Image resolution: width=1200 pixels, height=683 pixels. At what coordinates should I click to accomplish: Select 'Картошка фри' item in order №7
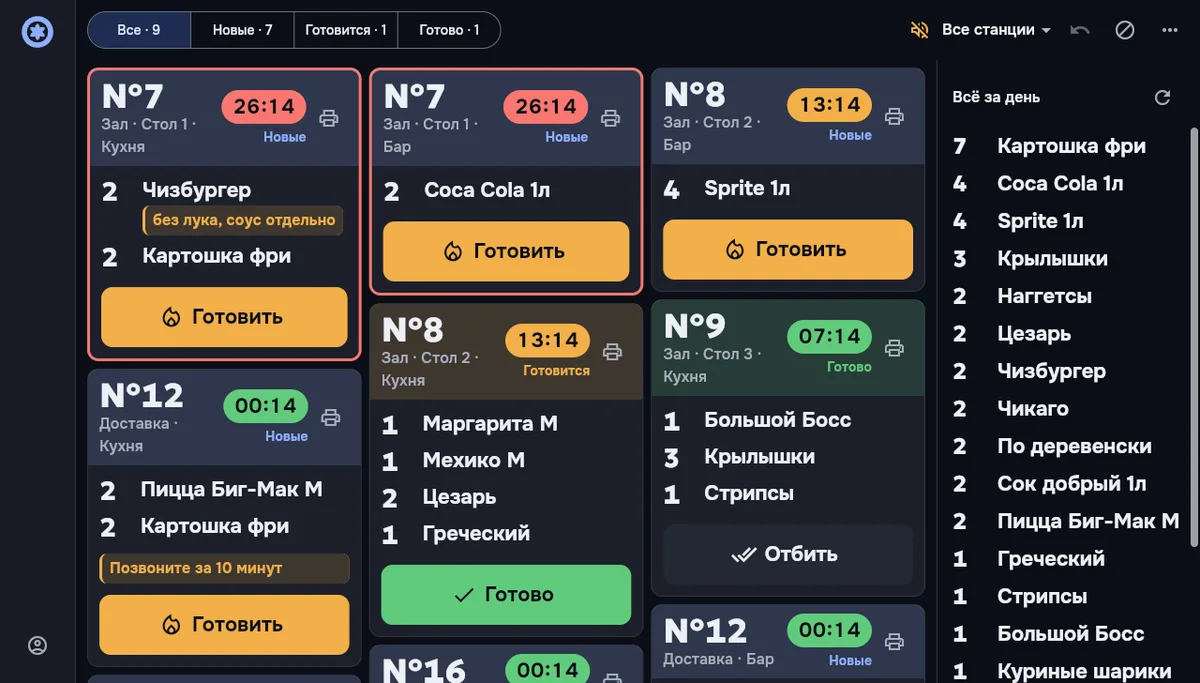(x=216, y=256)
